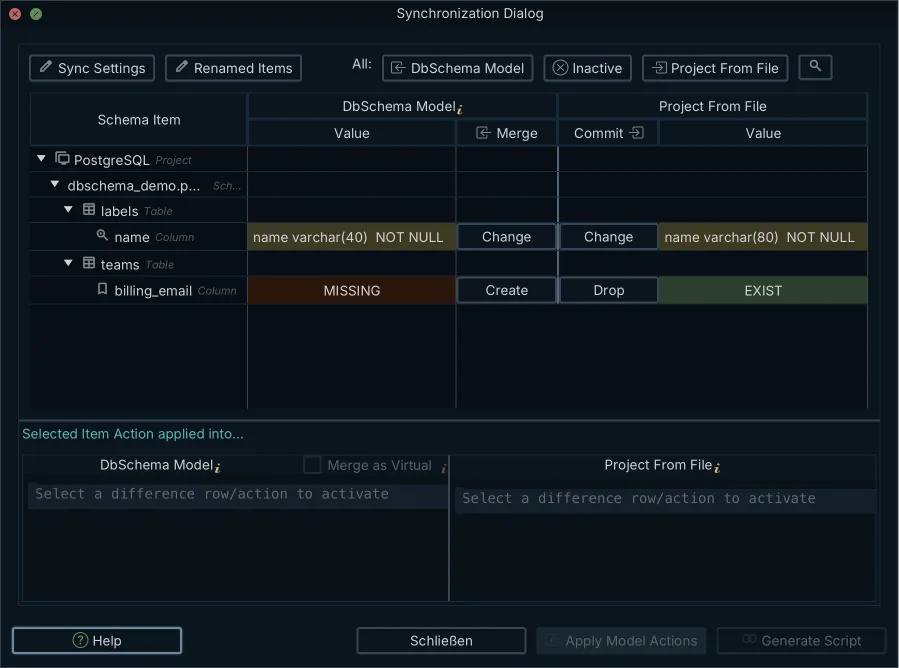Click the teams table icon
The width and height of the screenshot is (899, 668).
point(89,263)
